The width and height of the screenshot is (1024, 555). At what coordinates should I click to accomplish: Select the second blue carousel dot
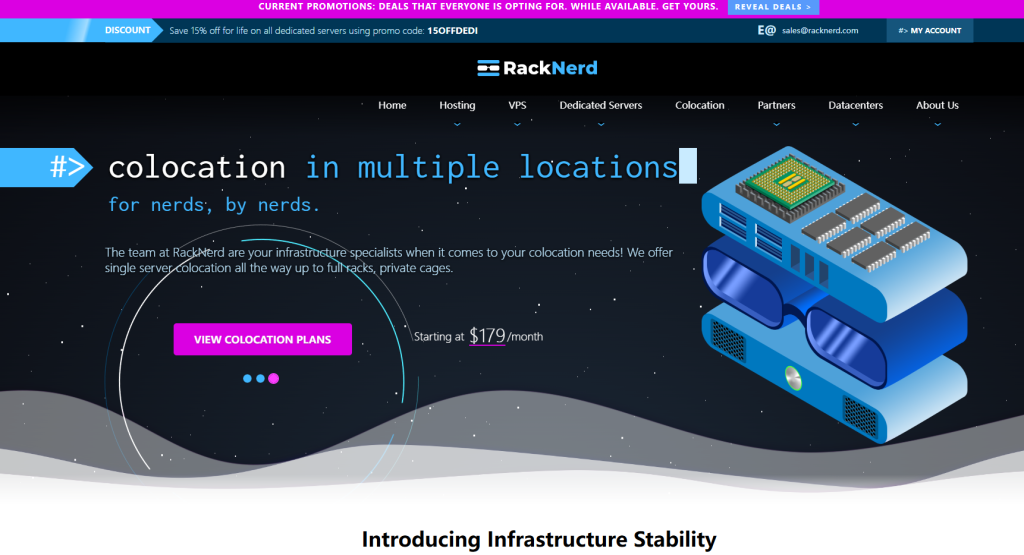[260, 378]
